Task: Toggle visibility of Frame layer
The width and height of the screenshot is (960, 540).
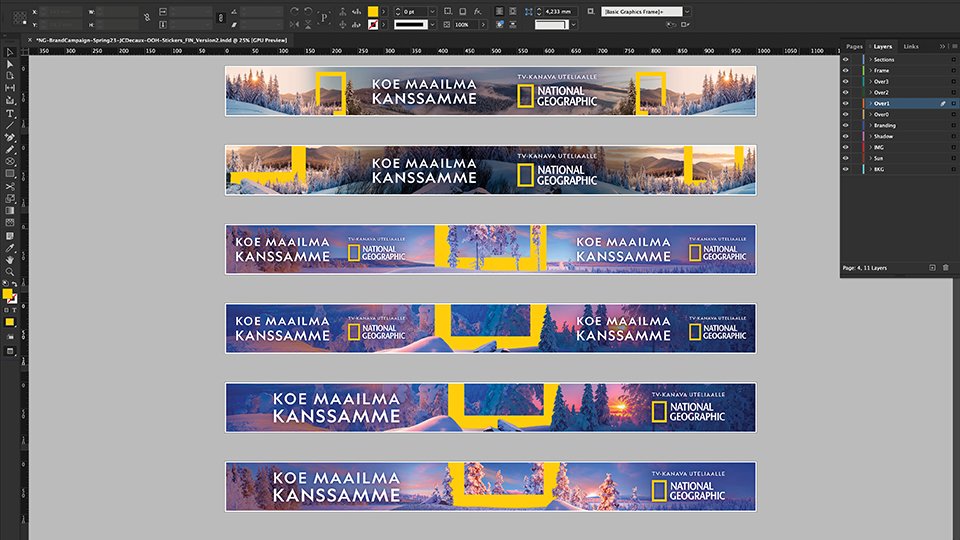Action: point(846,70)
